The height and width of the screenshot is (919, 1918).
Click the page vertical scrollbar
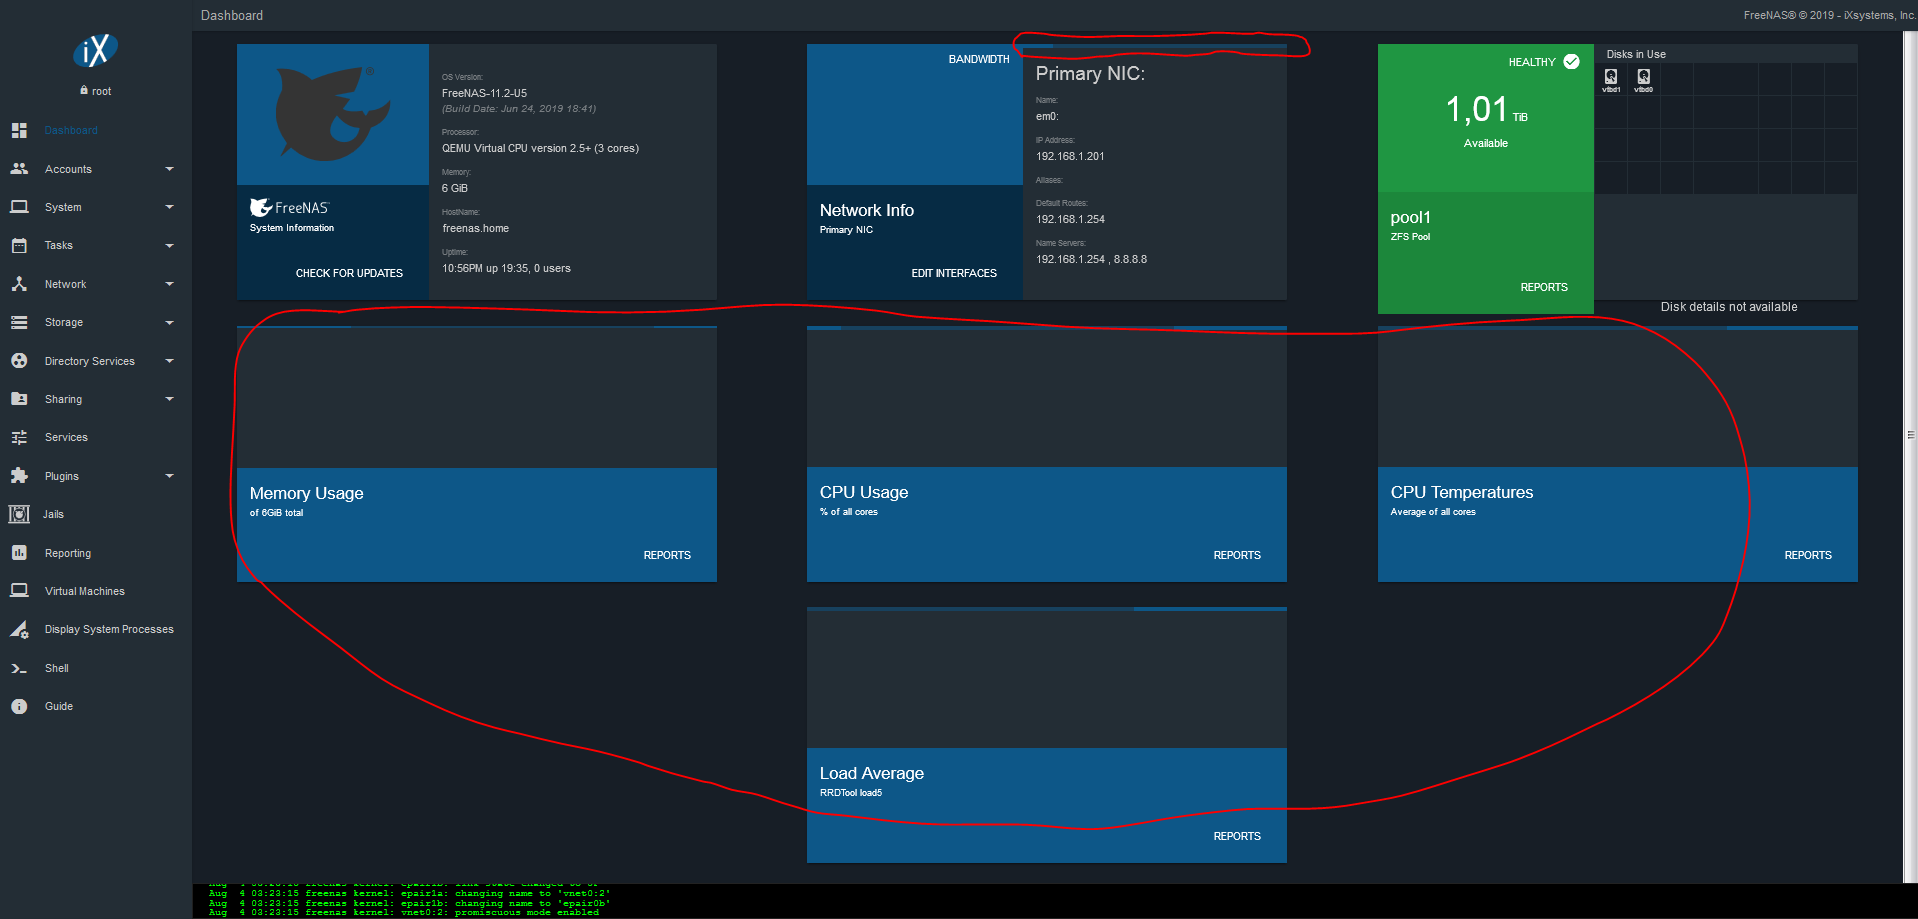(1910, 457)
